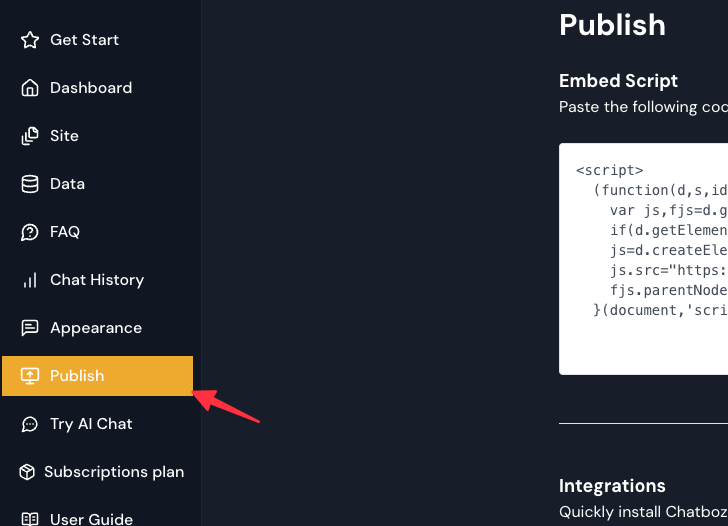Click the FAQ question bubble icon
This screenshot has width=728, height=526.
pos(30,232)
